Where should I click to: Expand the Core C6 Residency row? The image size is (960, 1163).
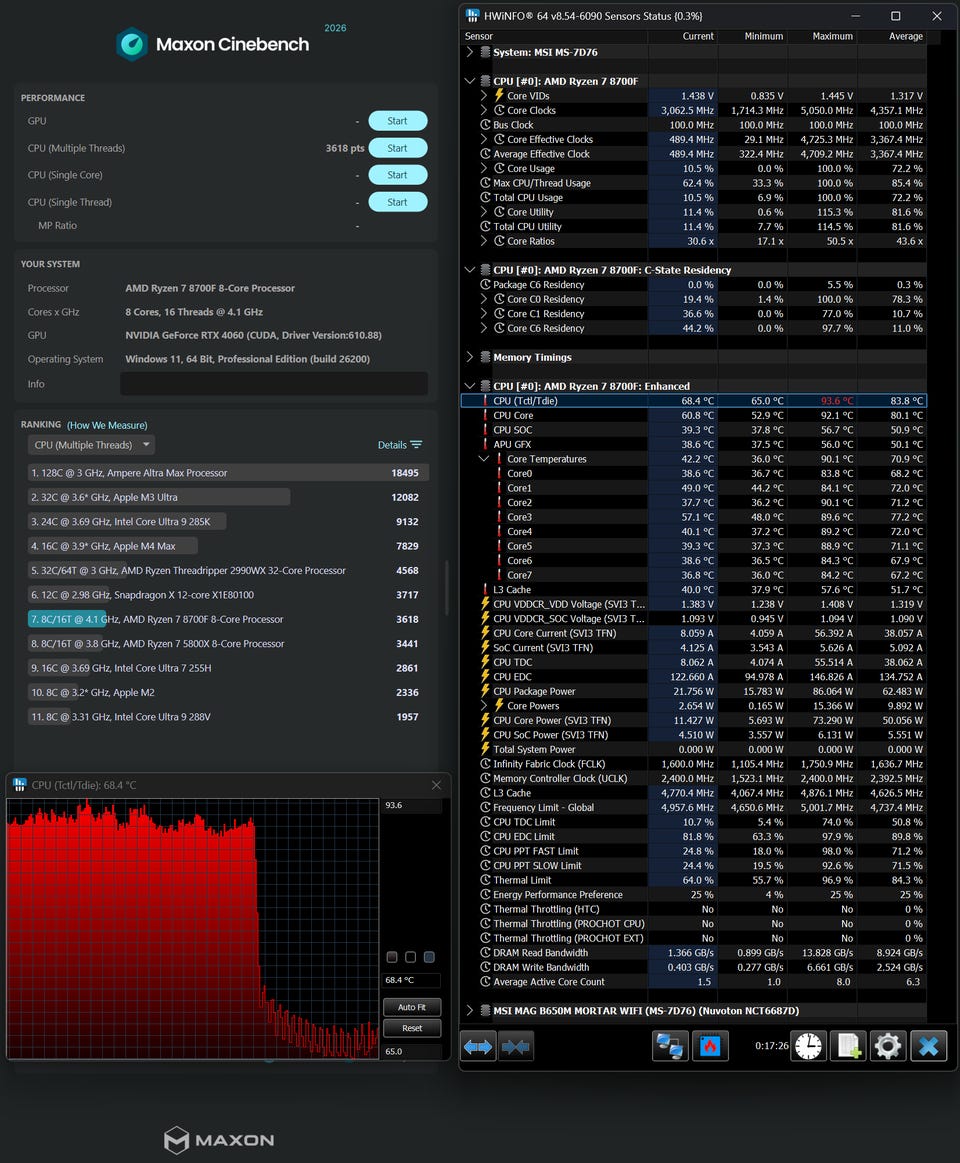click(484, 328)
